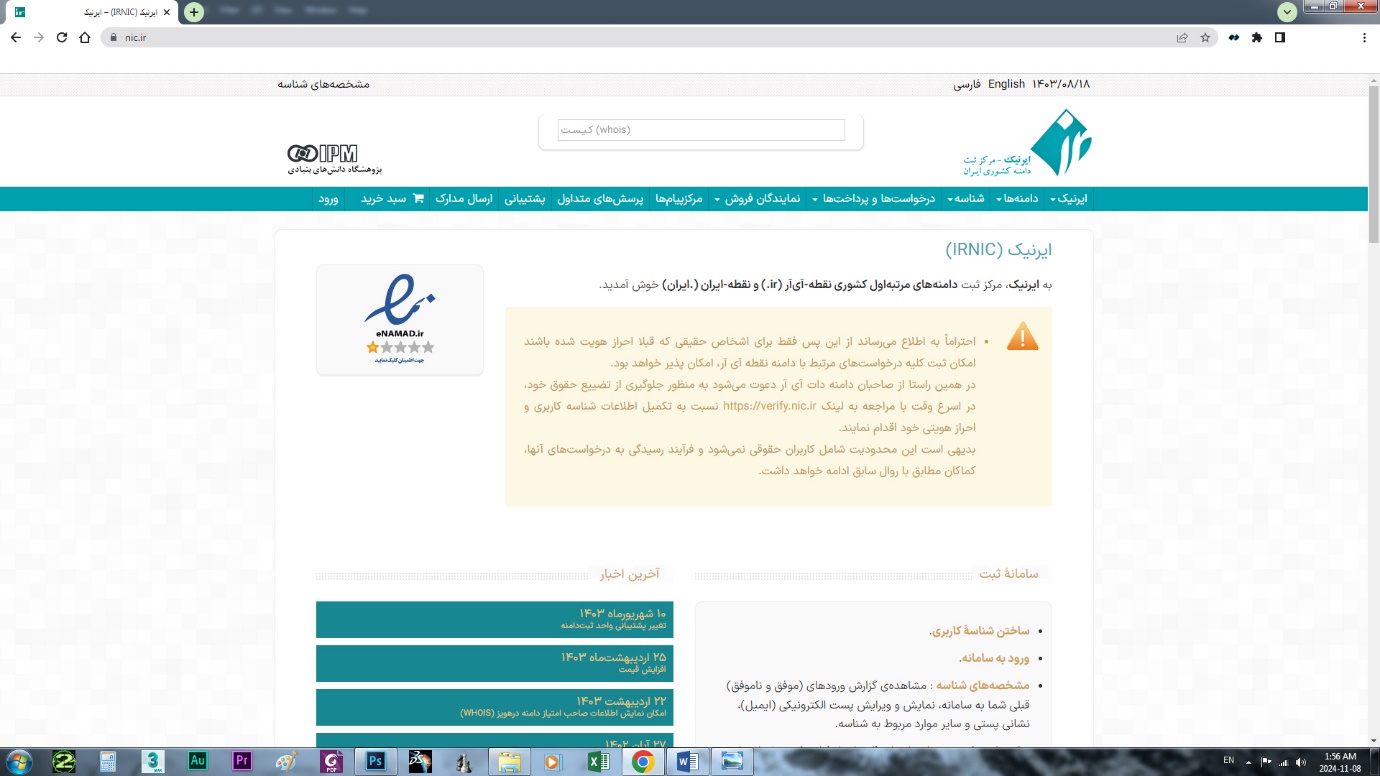1380x776 pixels.
Task: Open the extensions puzzle icon
Action: (x=1257, y=37)
